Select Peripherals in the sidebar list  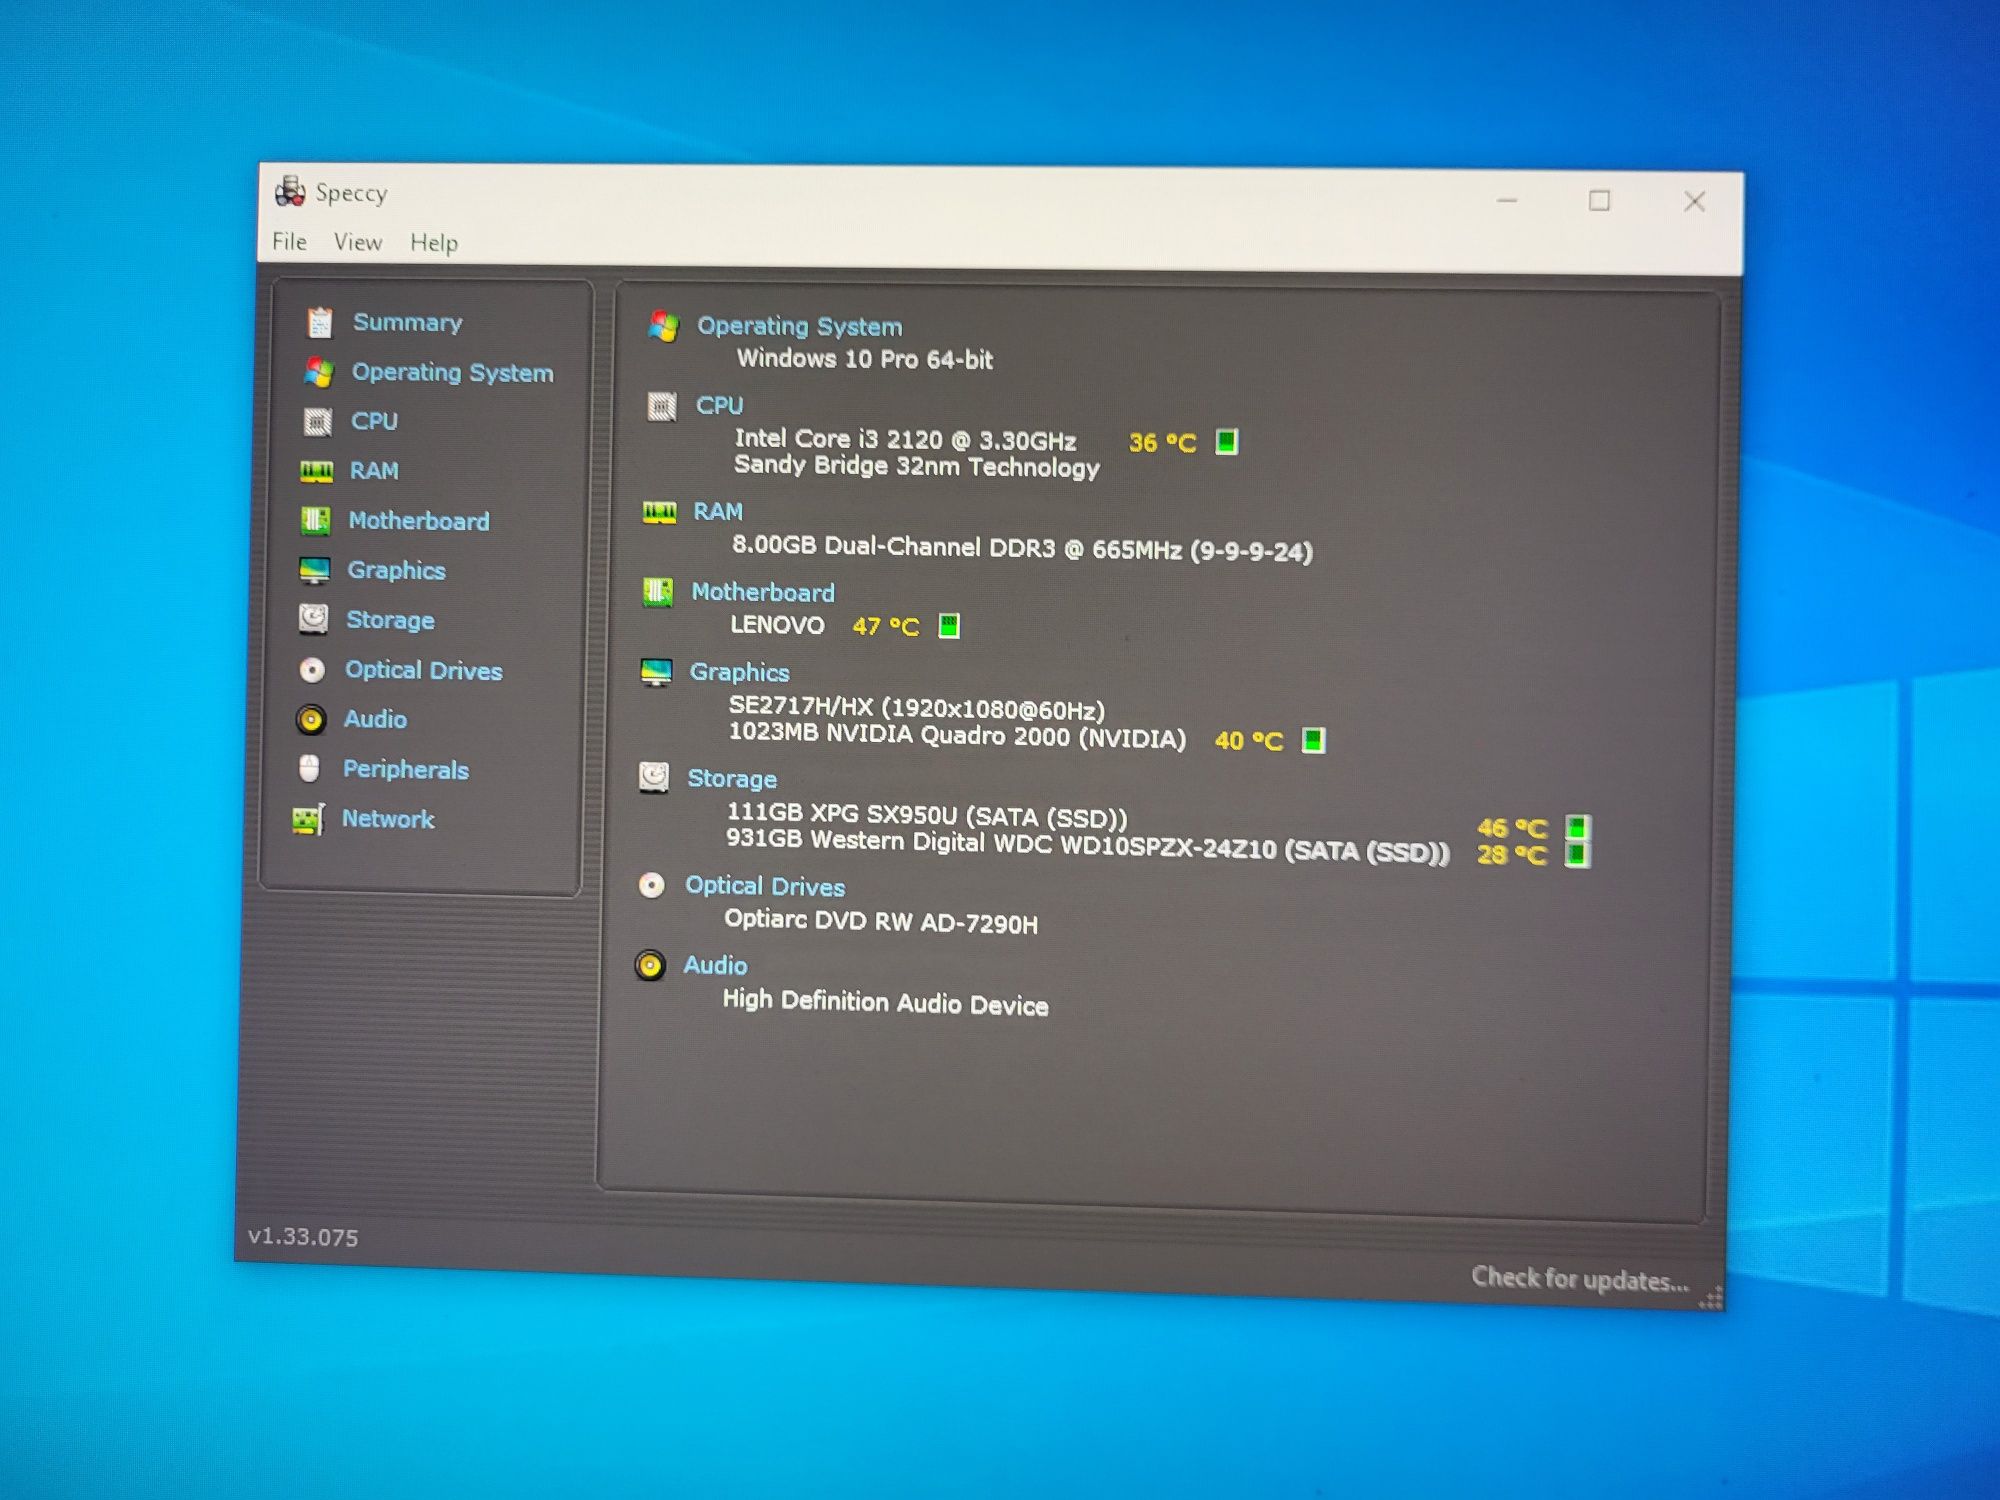coord(406,769)
